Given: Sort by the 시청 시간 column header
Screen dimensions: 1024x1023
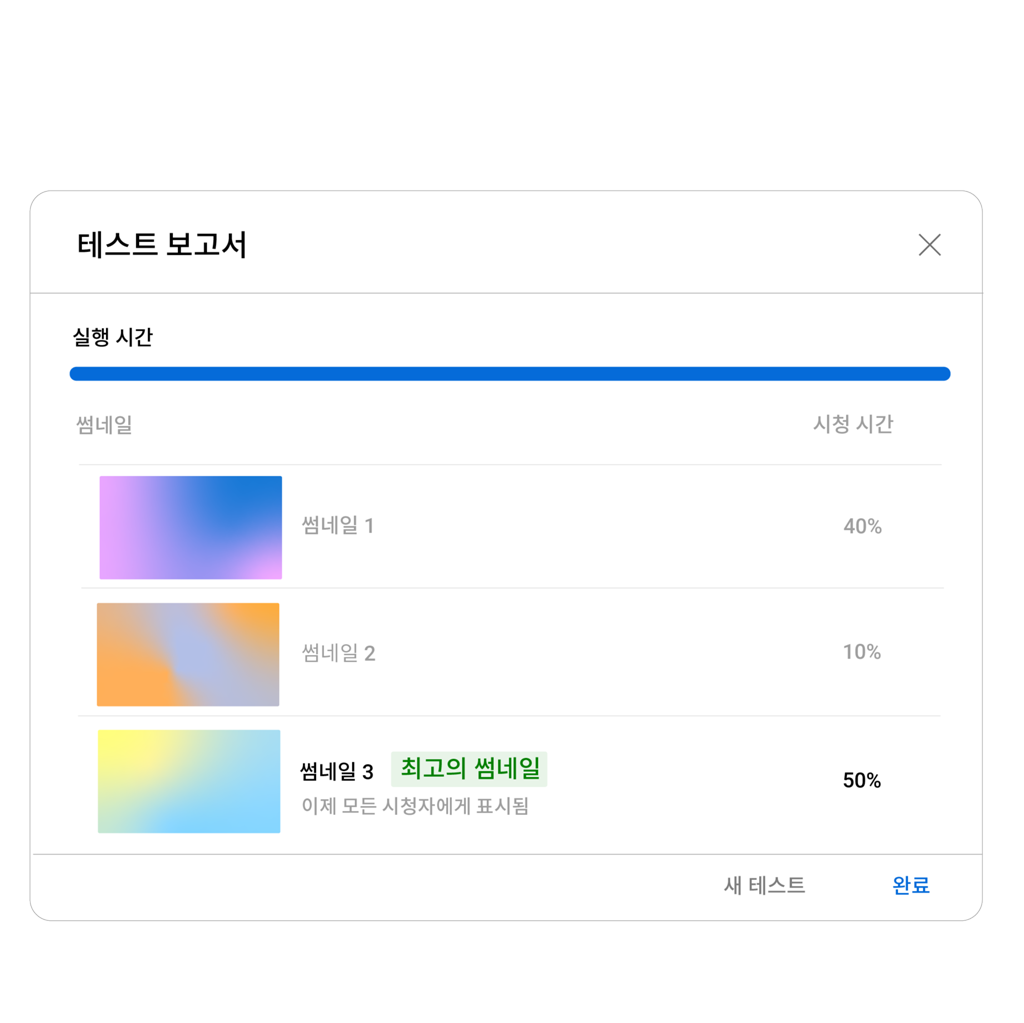Looking at the screenshot, I should 854,424.
